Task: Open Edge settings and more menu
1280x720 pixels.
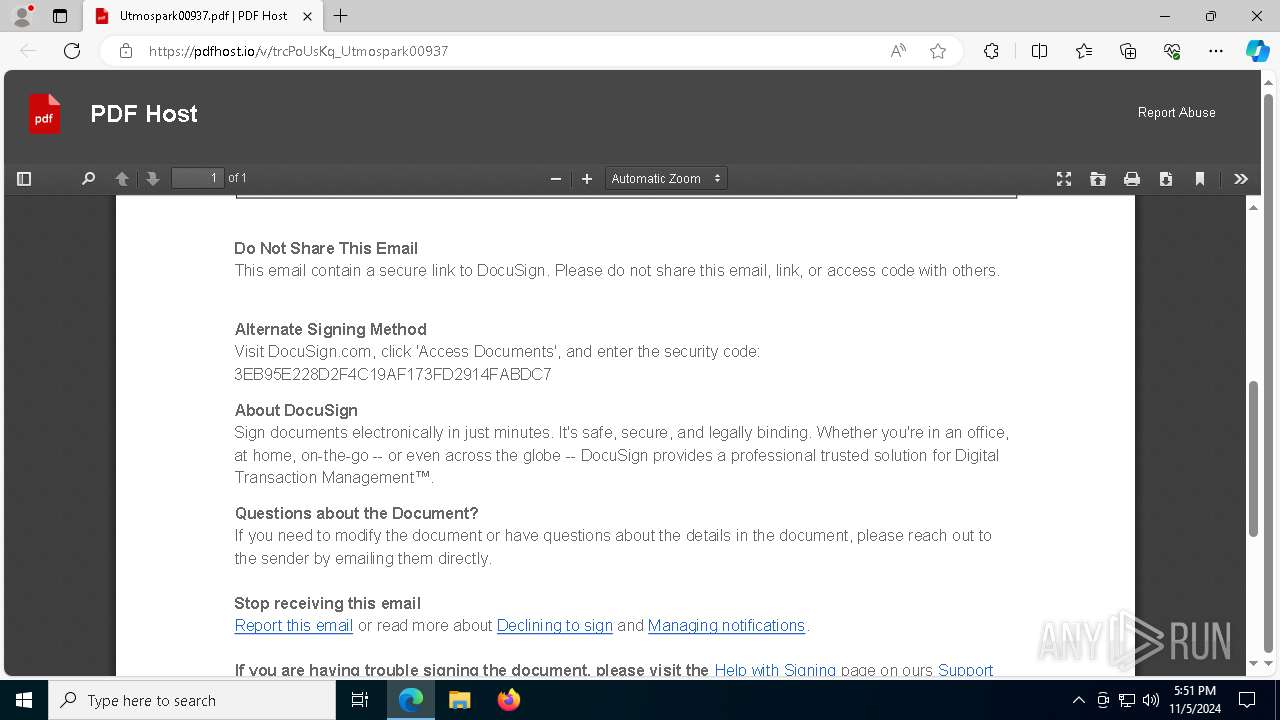Action: (1216, 51)
